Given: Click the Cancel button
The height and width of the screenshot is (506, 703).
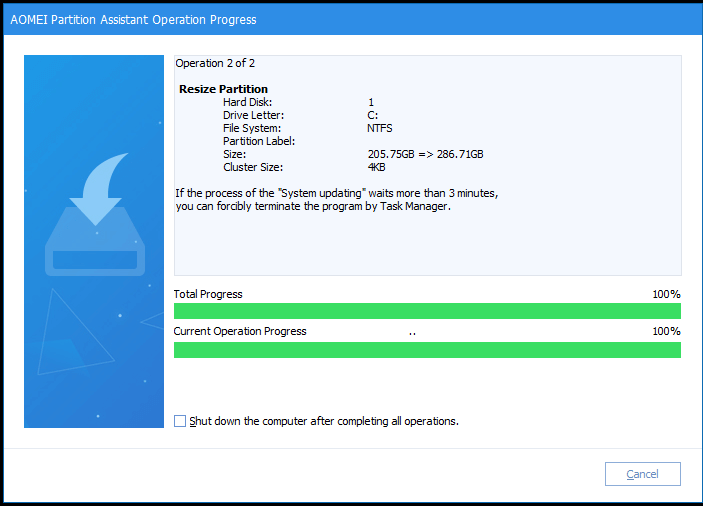Looking at the screenshot, I should coord(642,474).
